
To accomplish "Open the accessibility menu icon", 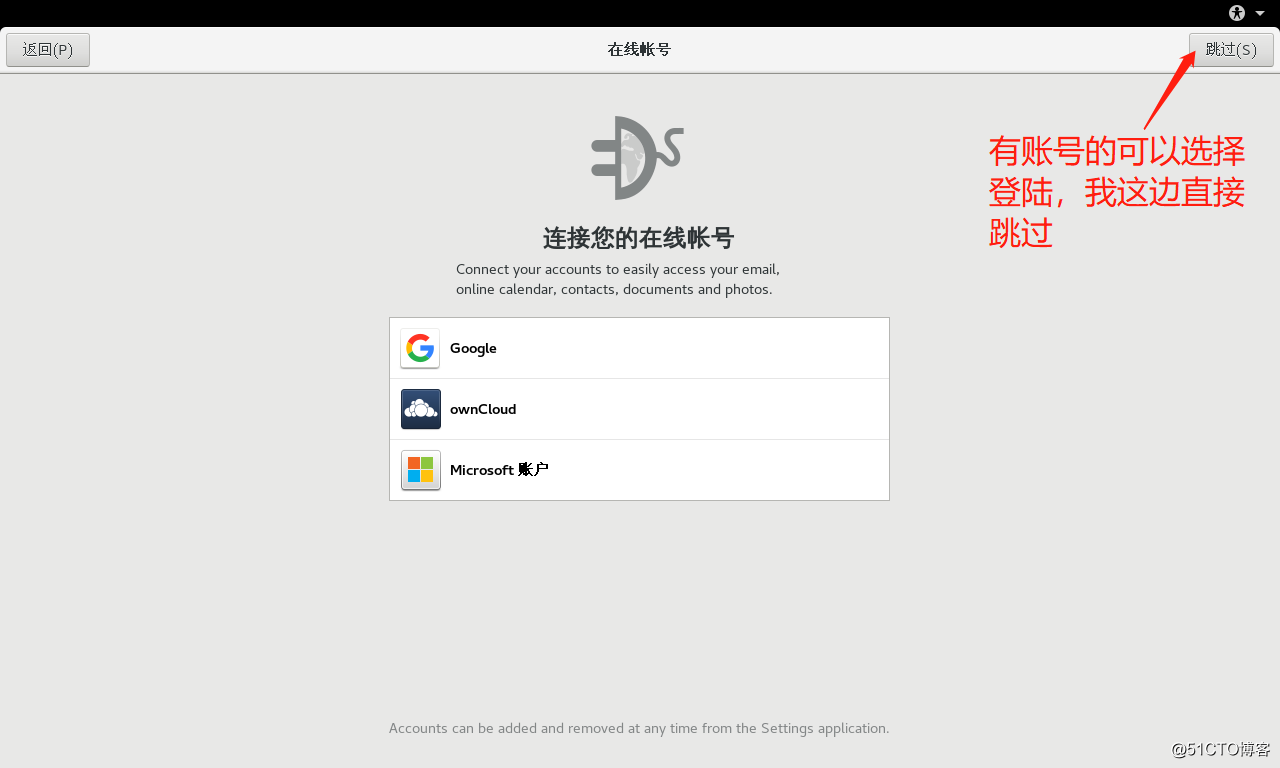I will coord(1237,13).
